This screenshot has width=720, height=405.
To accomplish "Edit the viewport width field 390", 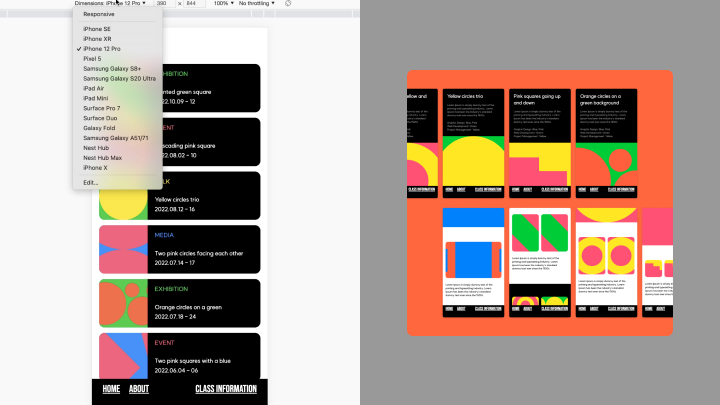I will pos(164,3).
